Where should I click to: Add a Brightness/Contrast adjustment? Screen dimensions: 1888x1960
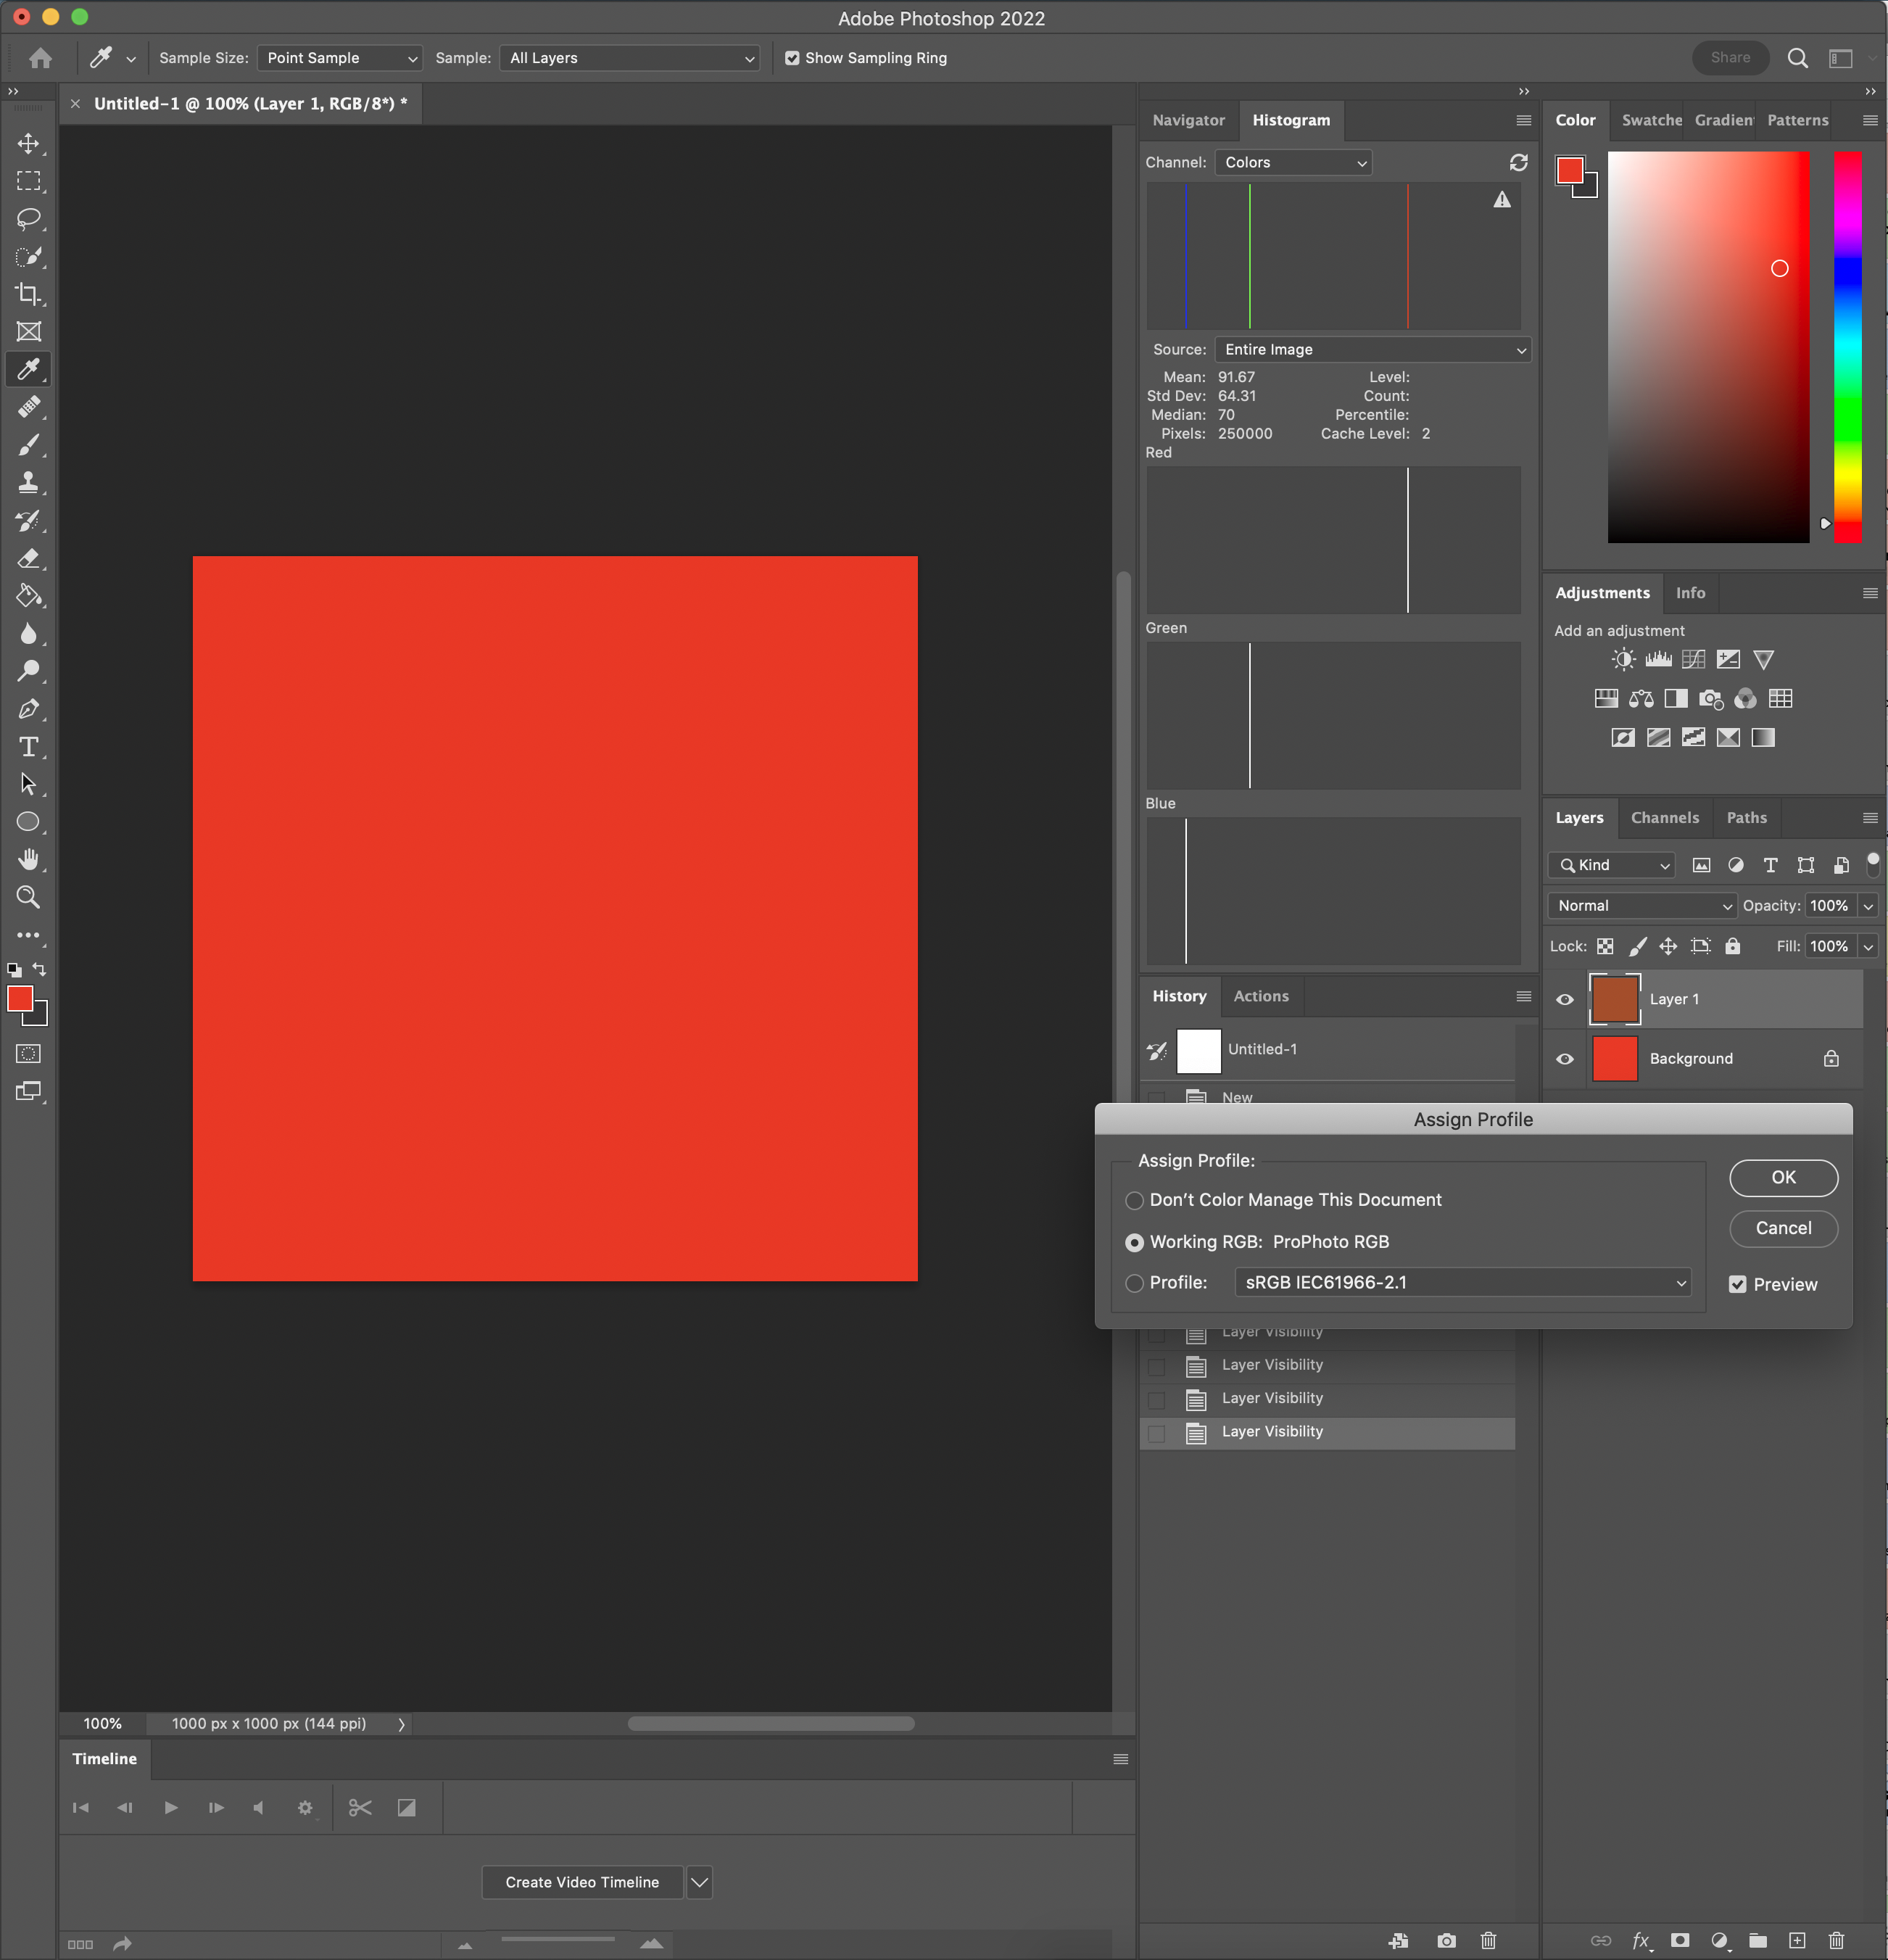point(1623,660)
